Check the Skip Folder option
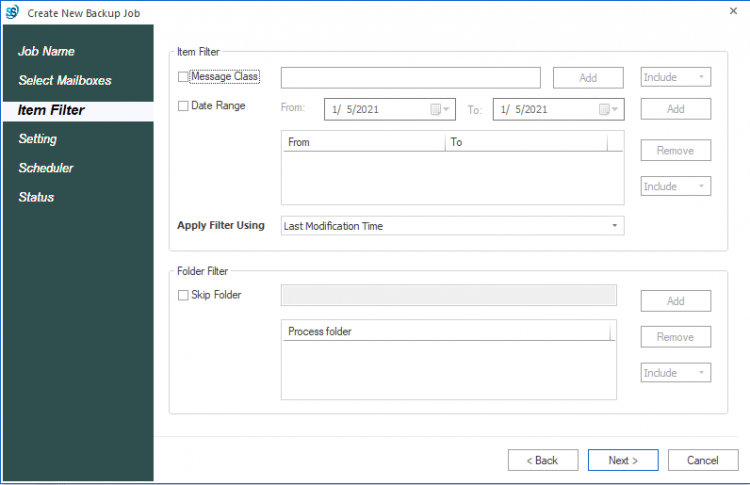Screen dimensions: 750x485 click(182, 295)
